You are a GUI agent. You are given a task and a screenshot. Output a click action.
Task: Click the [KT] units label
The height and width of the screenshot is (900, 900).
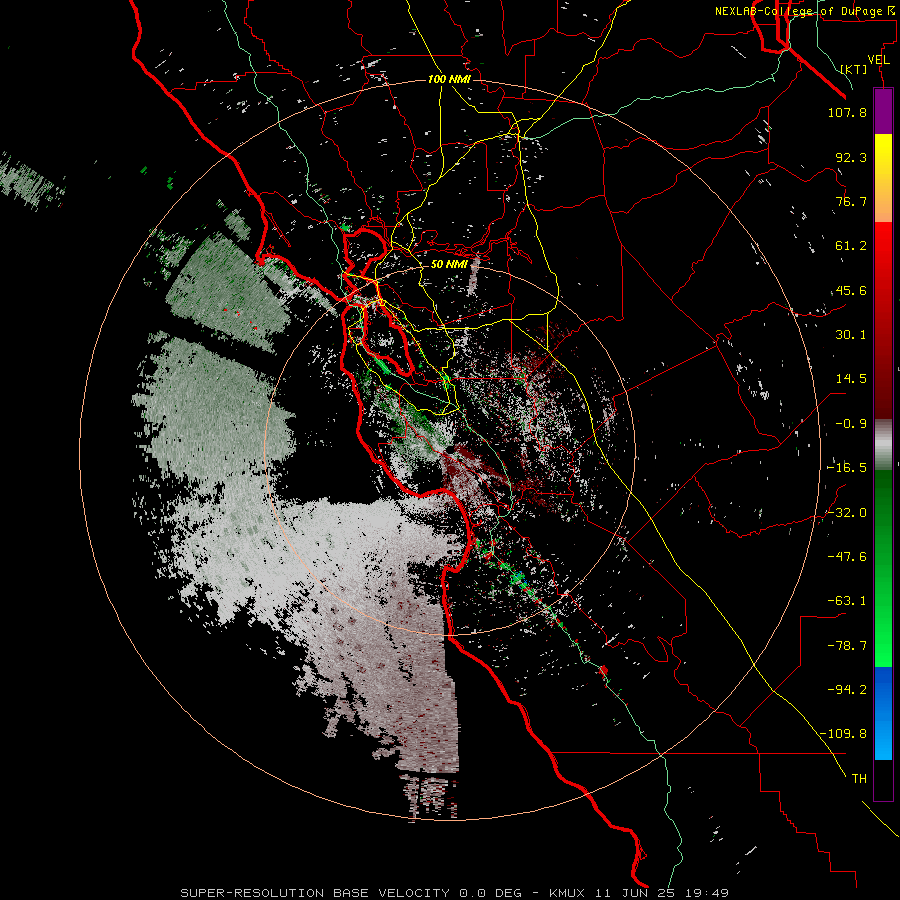(x=854, y=69)
